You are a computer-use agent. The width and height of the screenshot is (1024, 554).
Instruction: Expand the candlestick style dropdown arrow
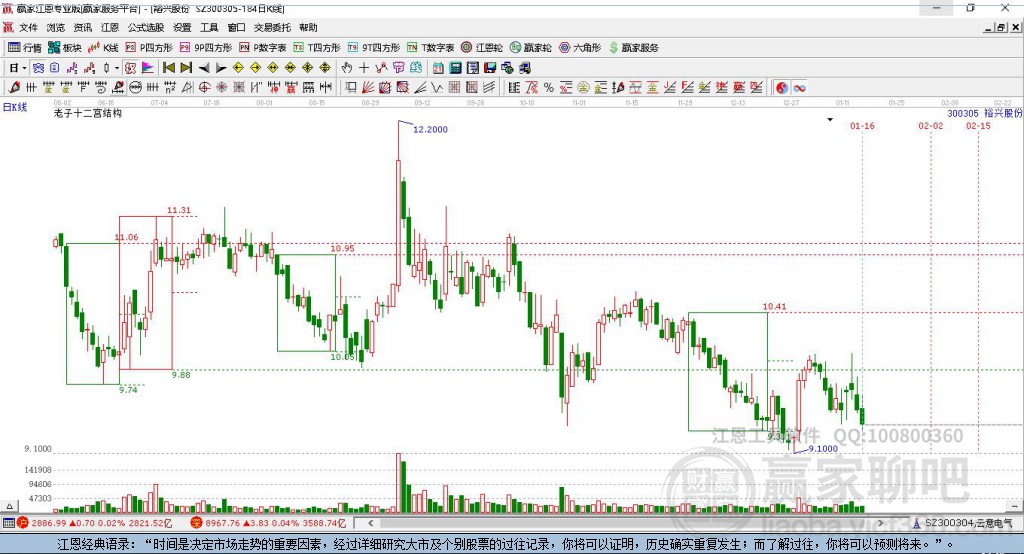(x=117, y=68)
